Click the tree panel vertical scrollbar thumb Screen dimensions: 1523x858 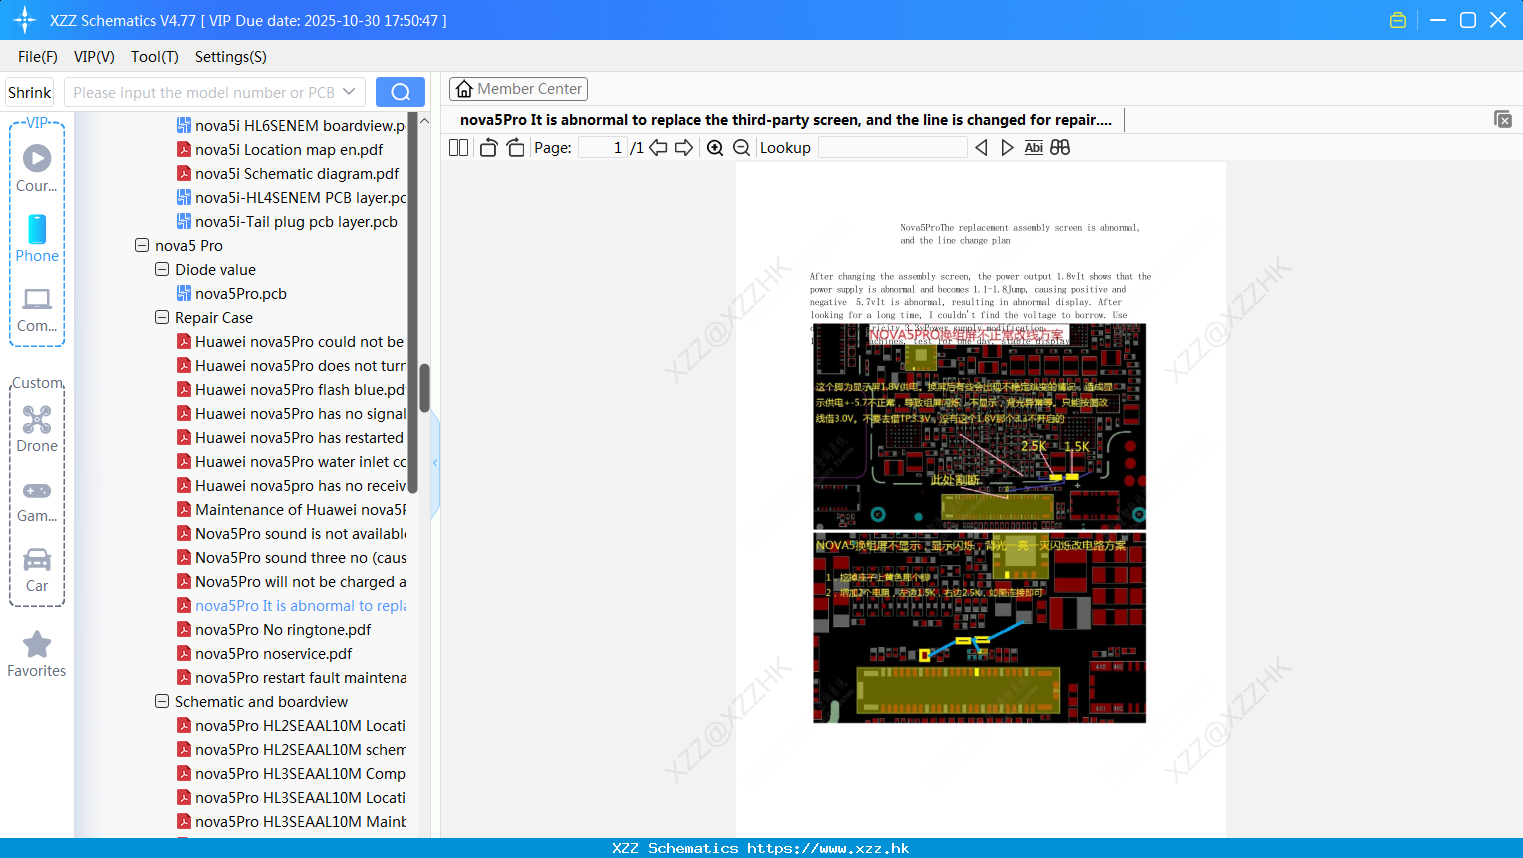(x=424, y=388)
